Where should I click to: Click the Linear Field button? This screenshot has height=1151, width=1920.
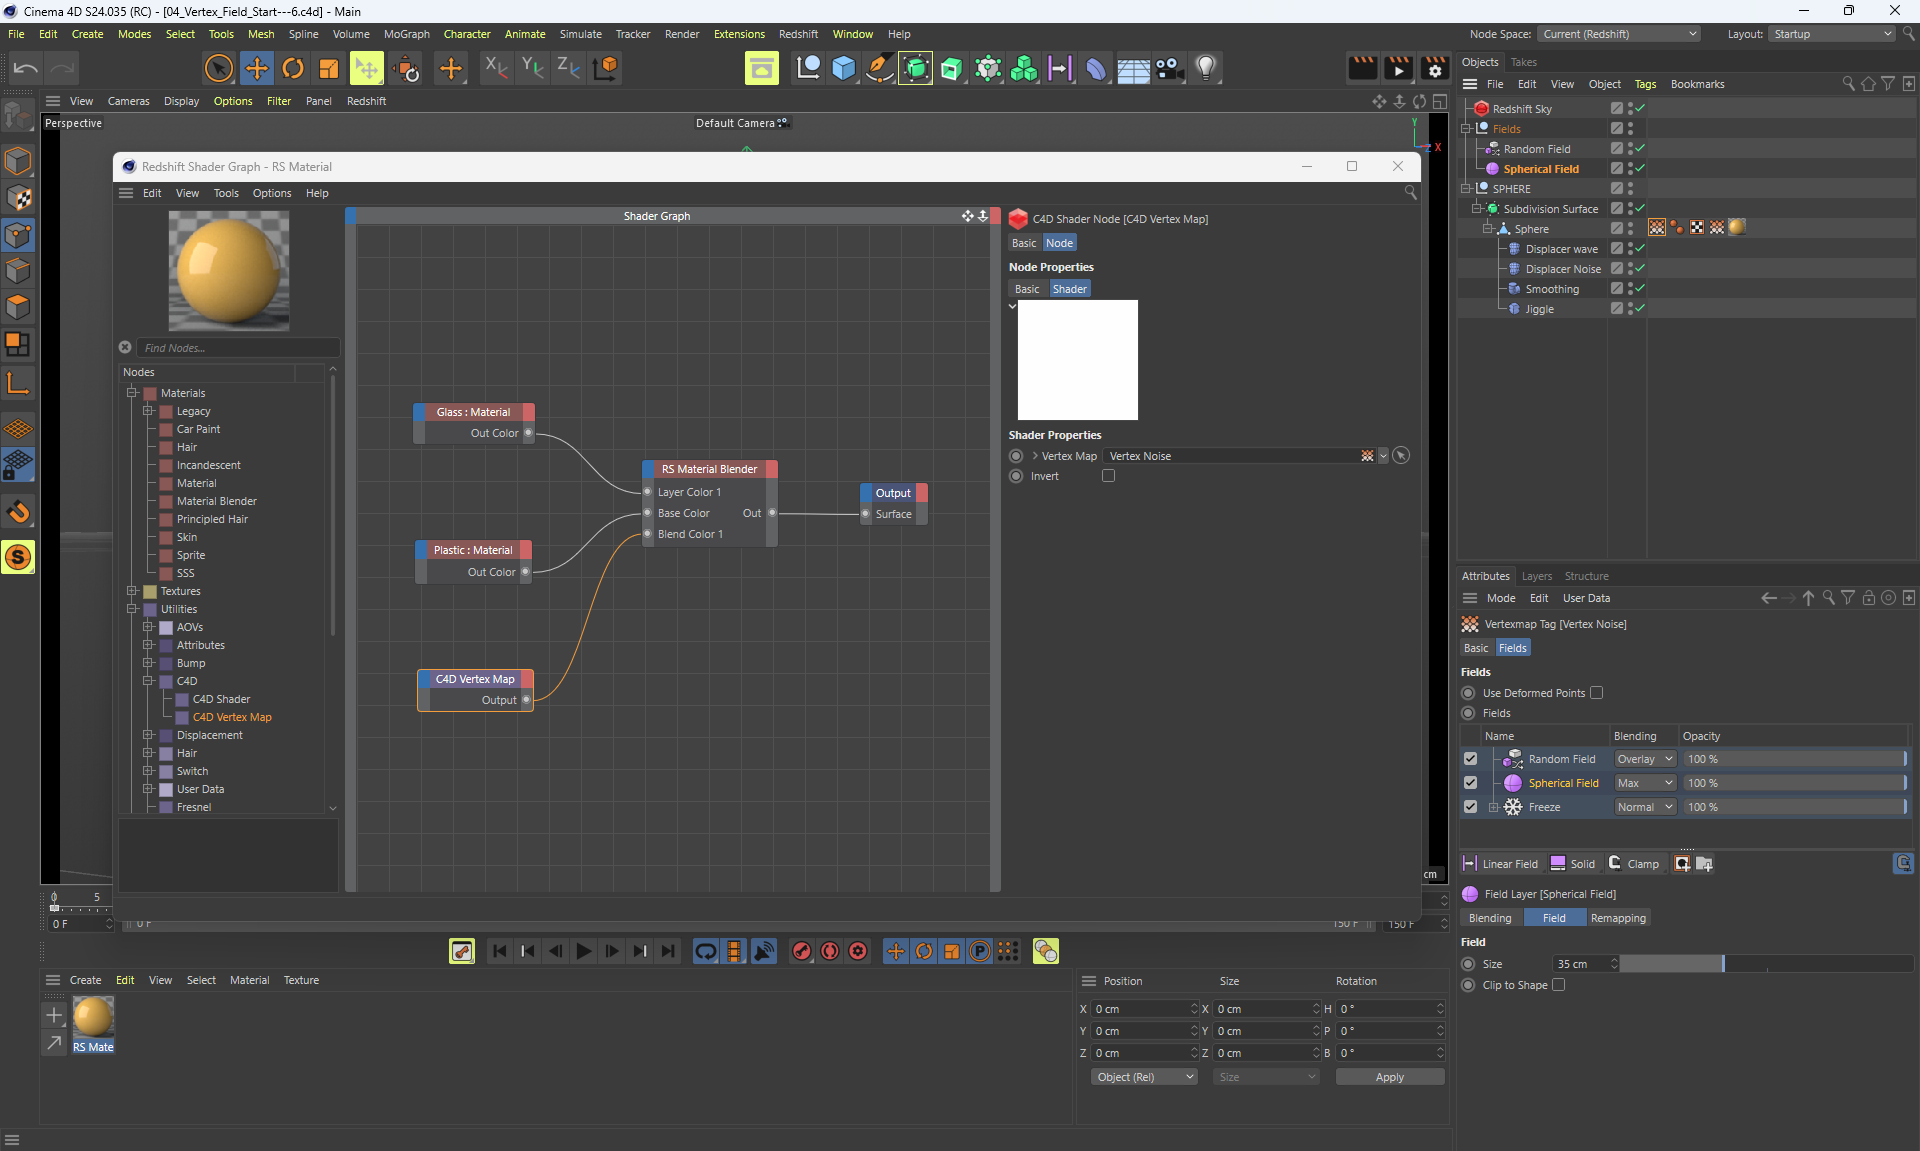pyautogui.click(x=1500, y=864)
